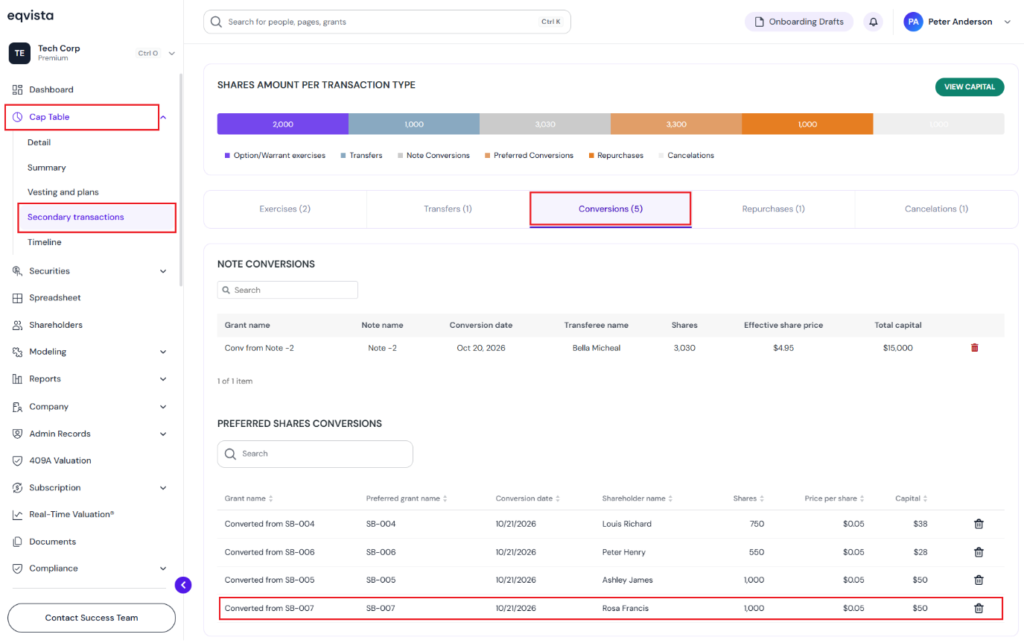Open Vesting and plans page
This screenshot has width=1024, height=643.
click(63, 192)
